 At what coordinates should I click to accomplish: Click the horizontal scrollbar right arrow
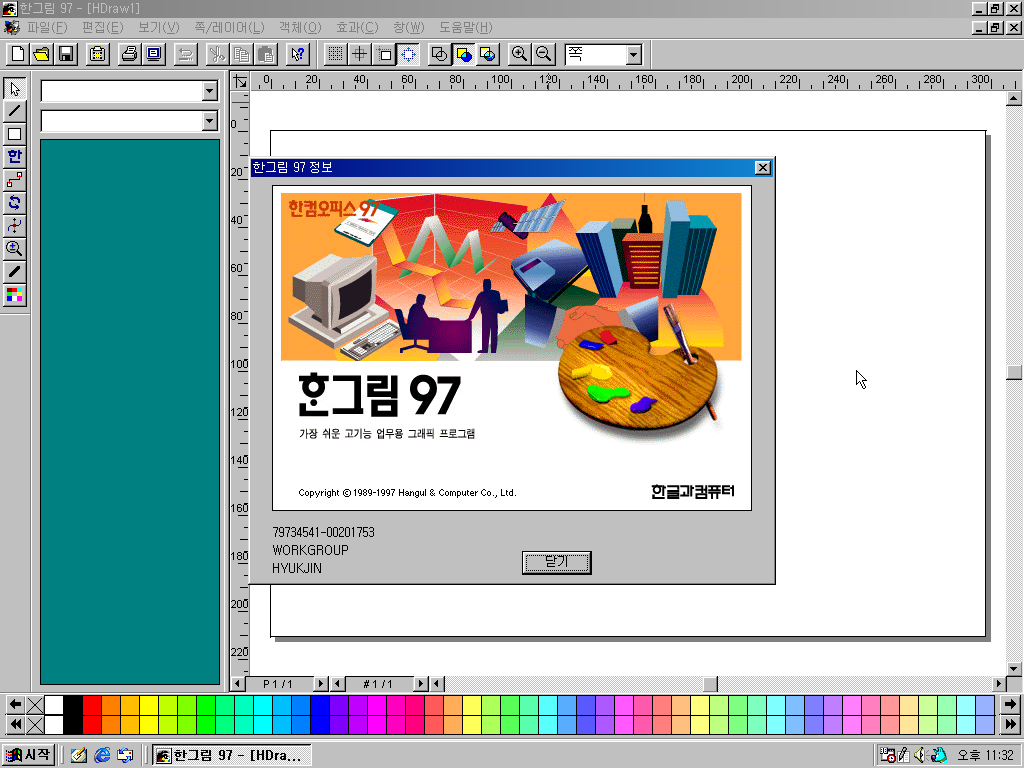tap(999, 684)
